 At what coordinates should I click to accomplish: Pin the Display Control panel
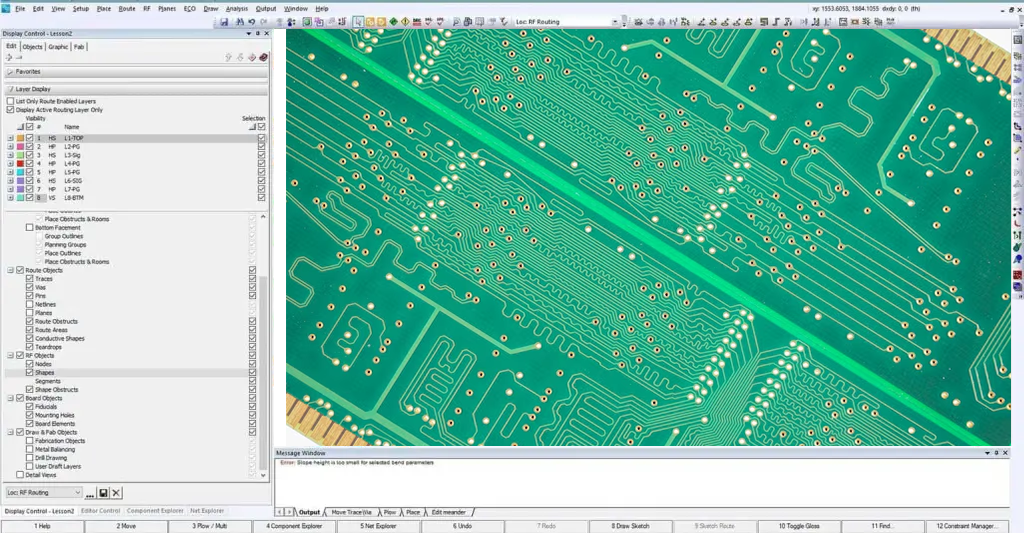[257, 33]
